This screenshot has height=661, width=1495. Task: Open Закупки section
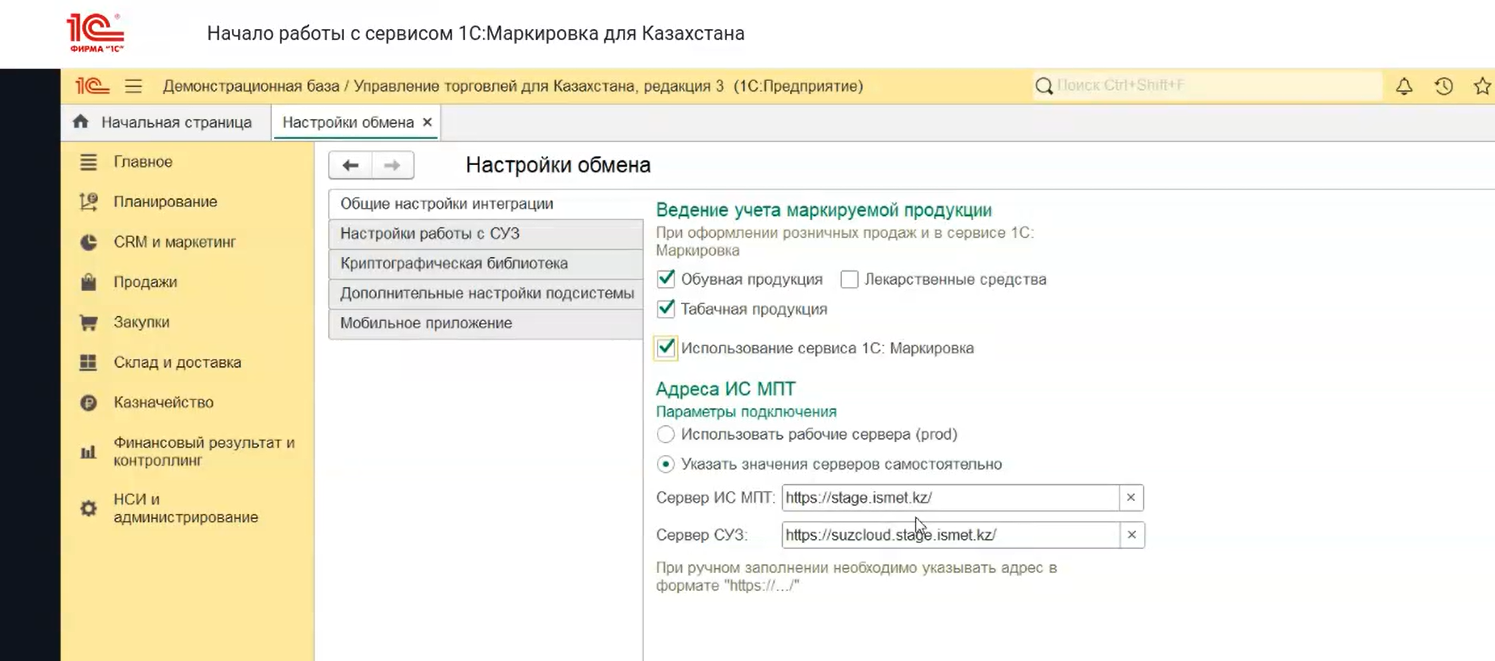click(x=141, y=322)
